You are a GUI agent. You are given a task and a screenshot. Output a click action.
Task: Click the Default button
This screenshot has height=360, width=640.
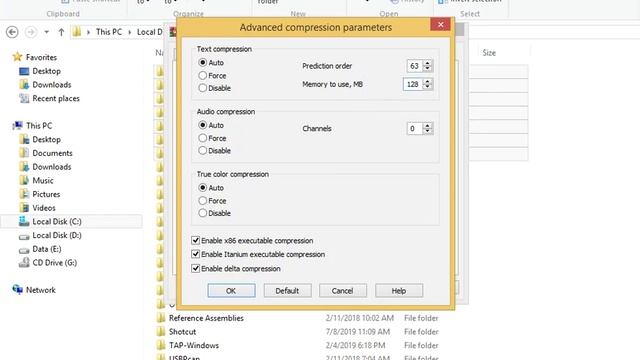tap(287, 291)
